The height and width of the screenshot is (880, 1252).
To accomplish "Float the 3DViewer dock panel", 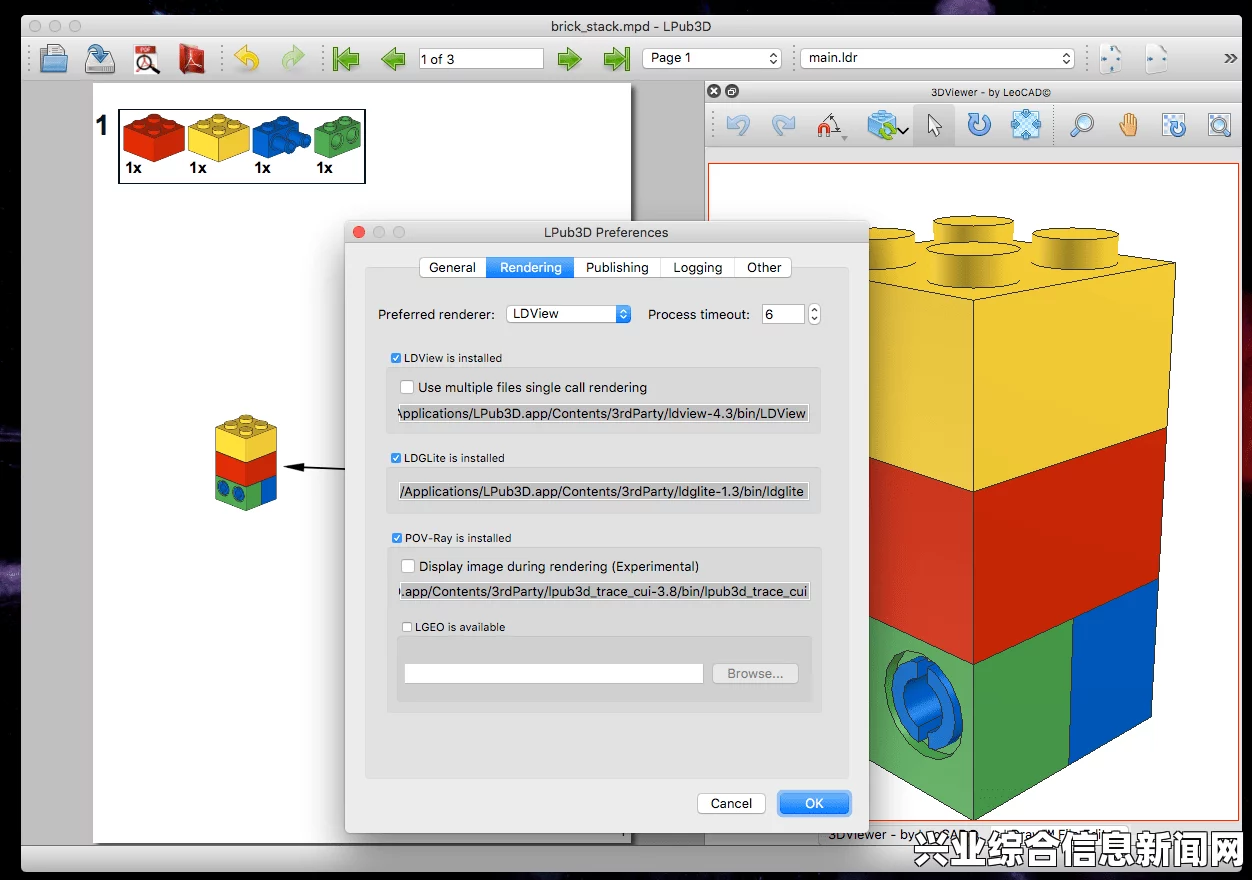I will click(x=731, y=91).
